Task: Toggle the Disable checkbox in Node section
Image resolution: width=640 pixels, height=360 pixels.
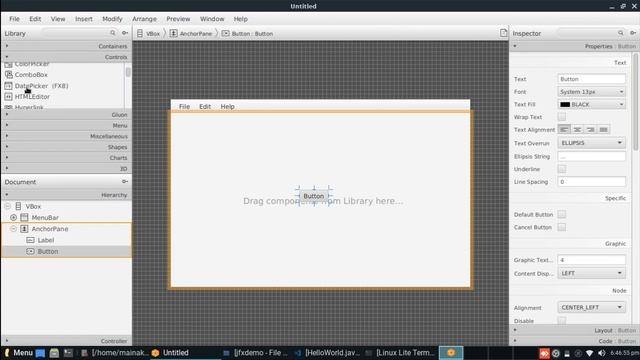Action: [x=562, y=321]
